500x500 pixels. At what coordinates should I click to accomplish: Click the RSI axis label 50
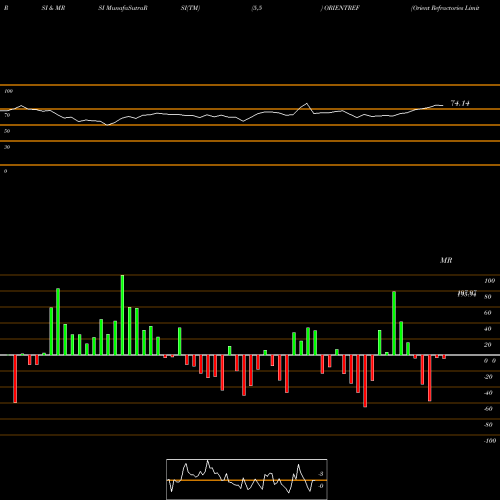pyautogui.click(x=7, y=131)
